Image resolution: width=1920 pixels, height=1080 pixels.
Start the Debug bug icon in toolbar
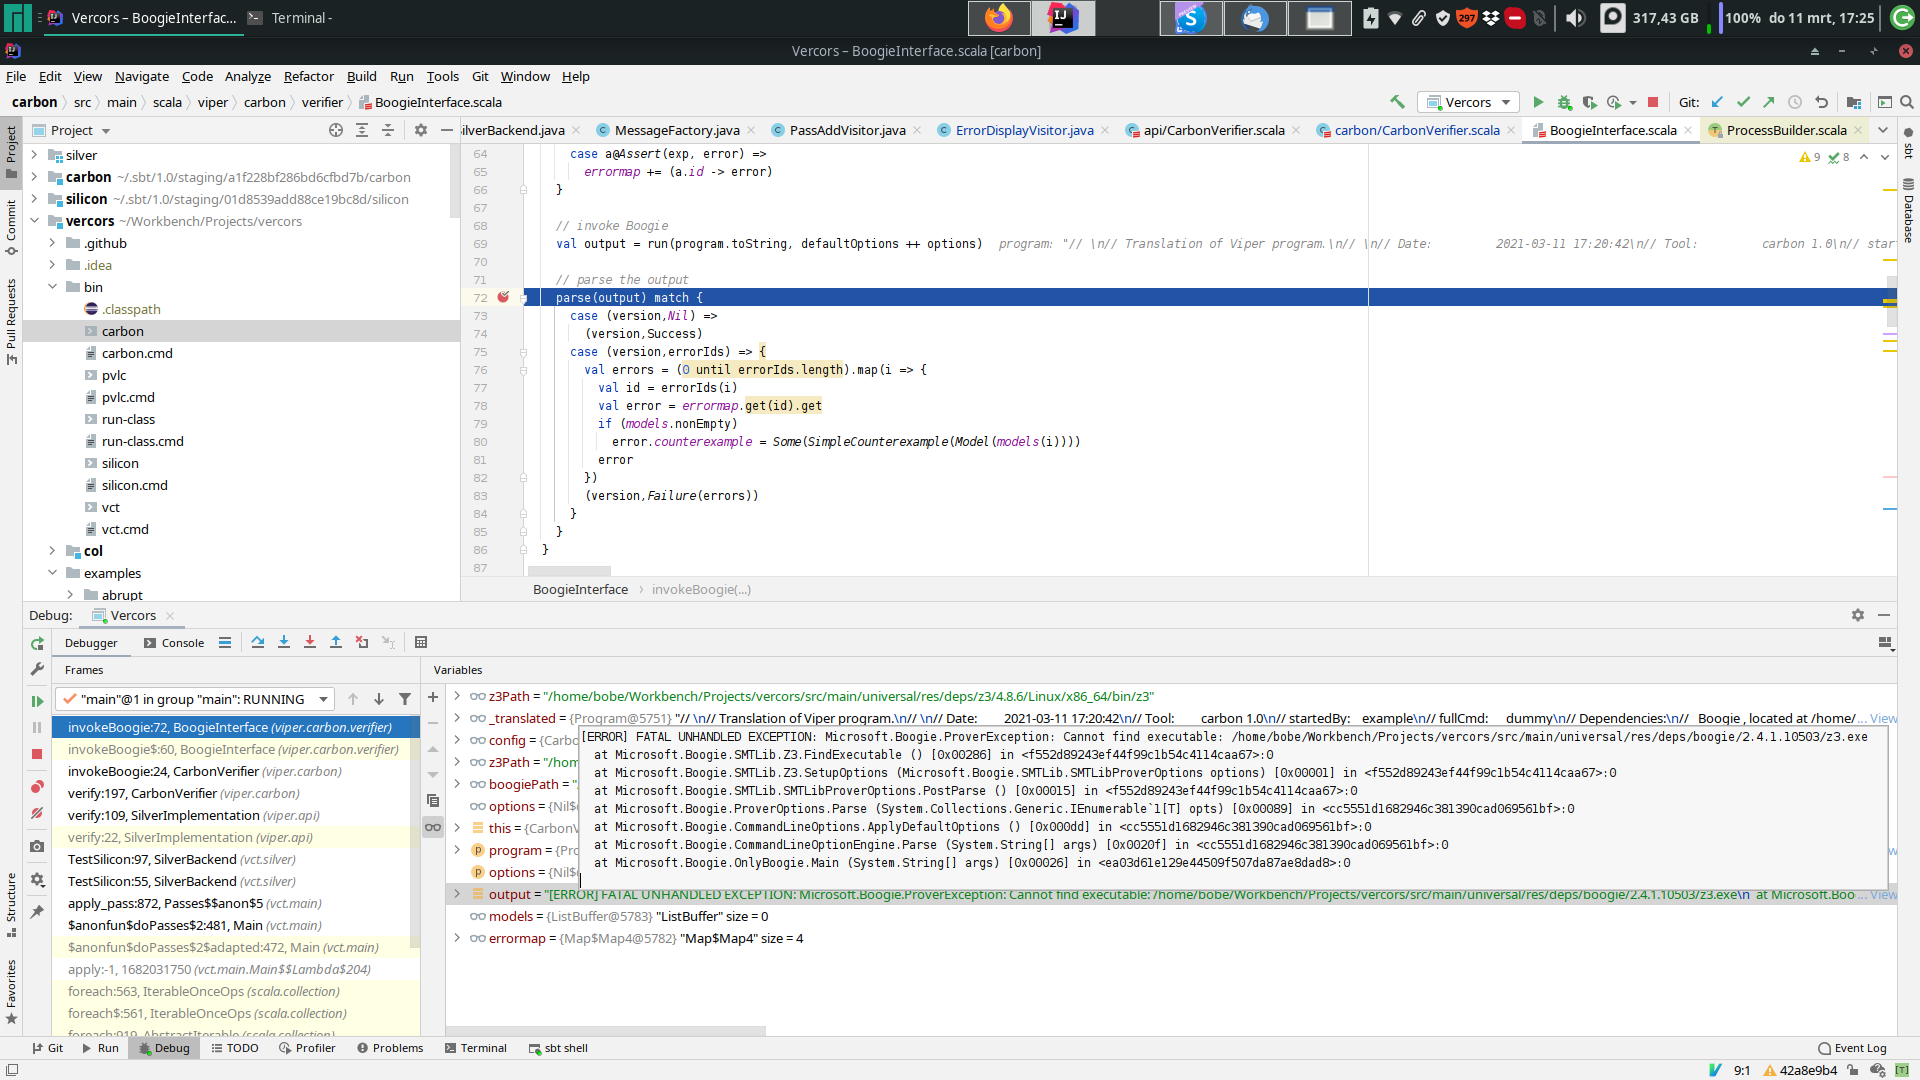tap(1565, 102)
